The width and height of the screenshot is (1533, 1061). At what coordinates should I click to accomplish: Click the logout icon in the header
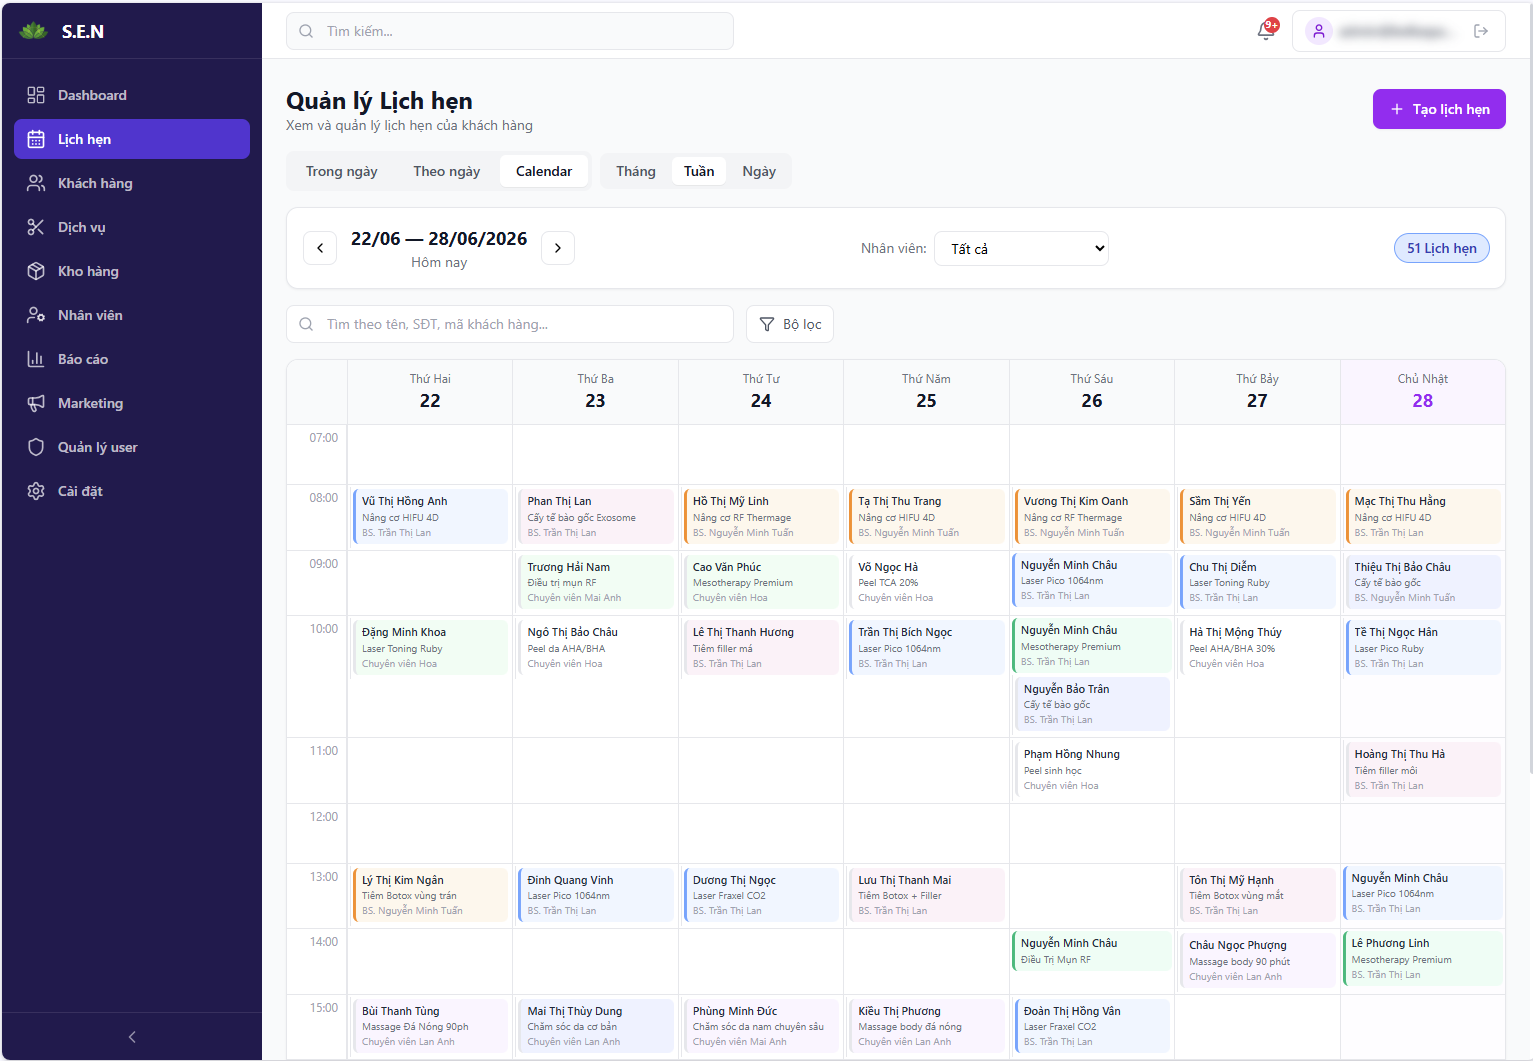click(1481, 31)
